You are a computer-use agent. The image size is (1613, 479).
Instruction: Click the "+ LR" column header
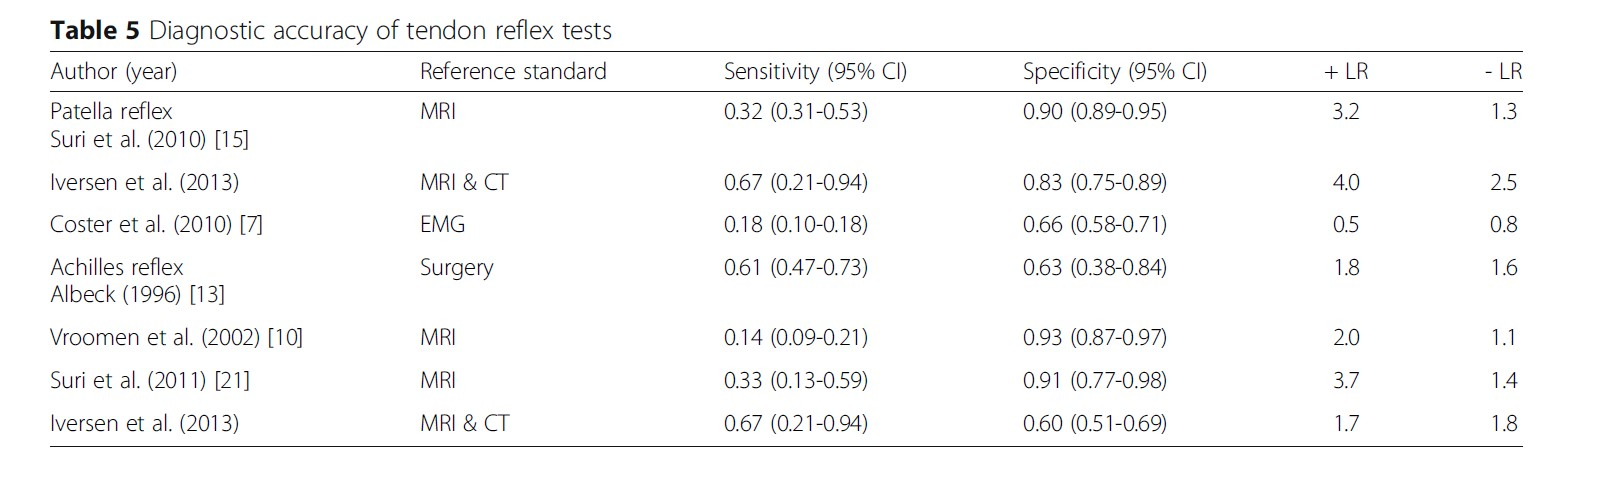tap(1346, 72)
